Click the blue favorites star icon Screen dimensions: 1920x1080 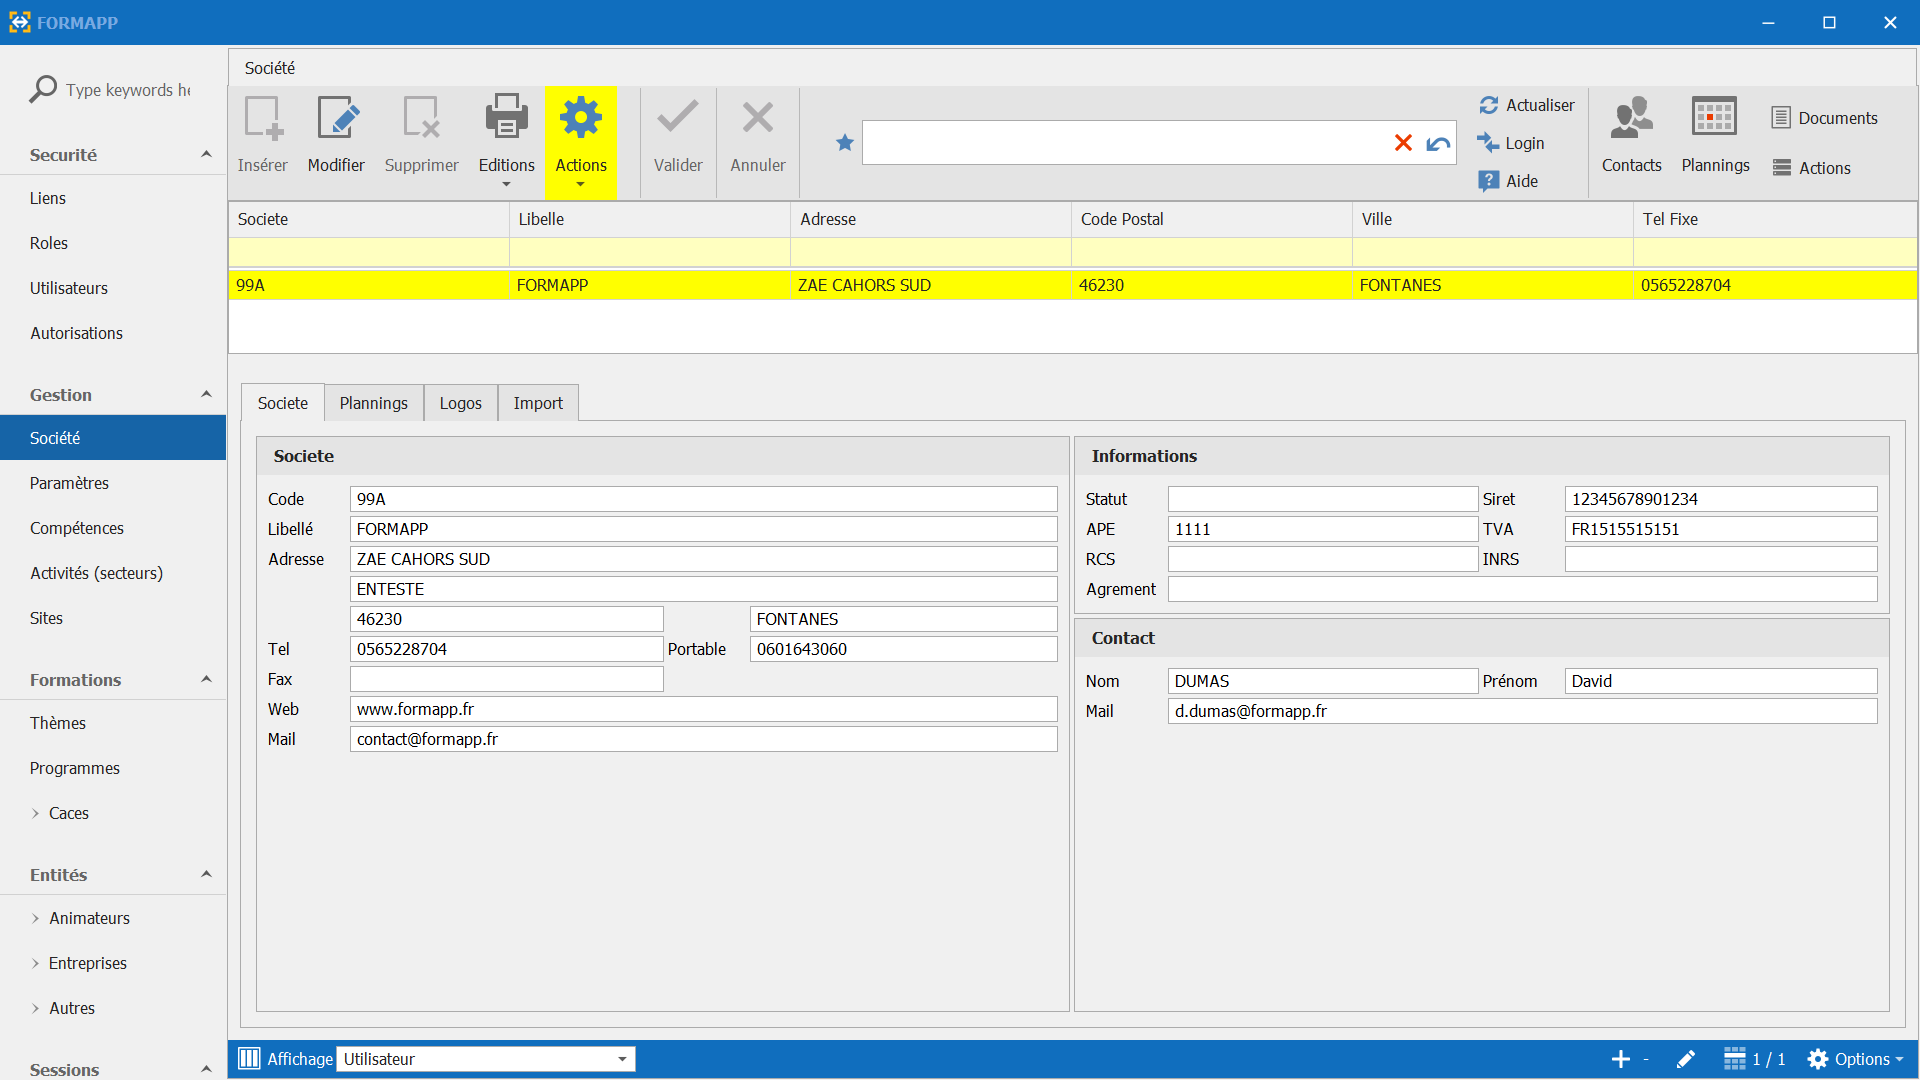(845, 143)
